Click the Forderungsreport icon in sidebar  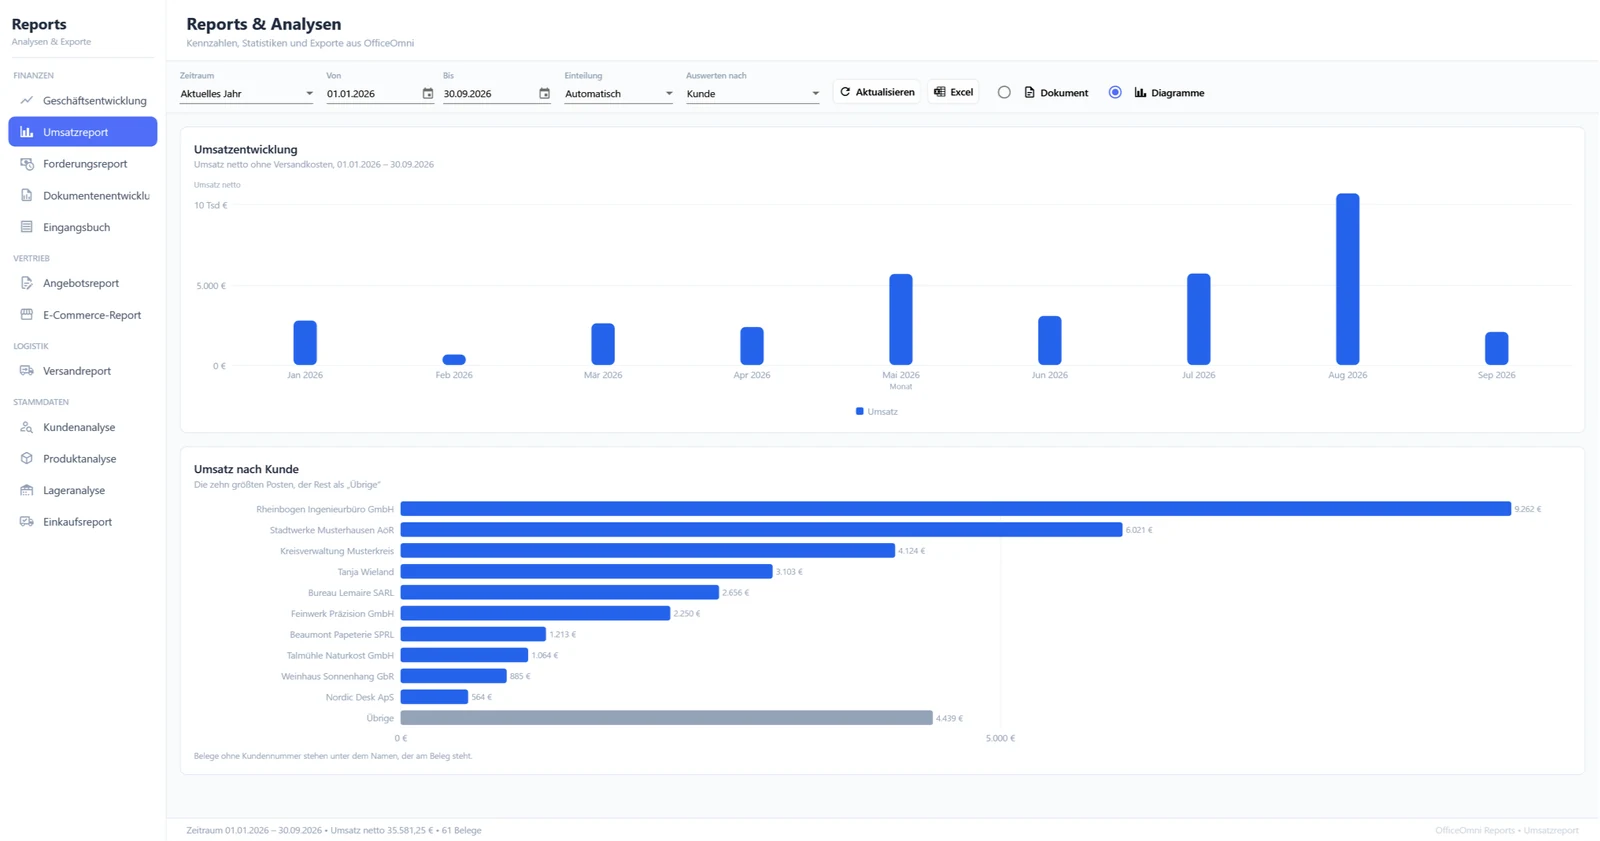[27, 164]
